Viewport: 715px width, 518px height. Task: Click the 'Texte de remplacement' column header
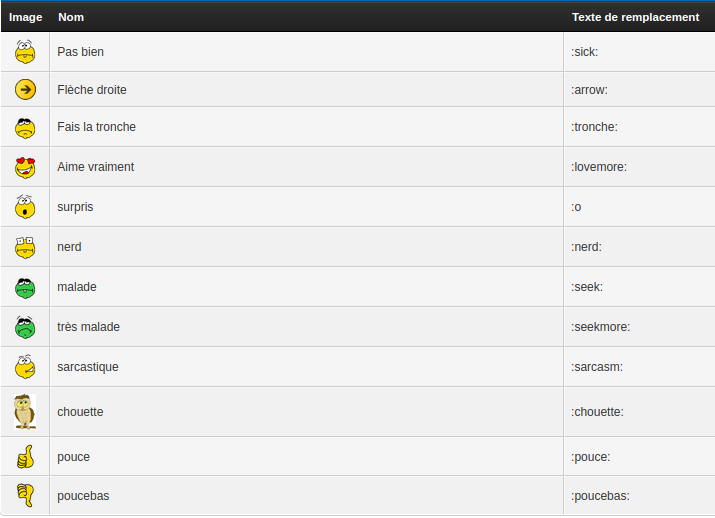click(x=635, y=17)
